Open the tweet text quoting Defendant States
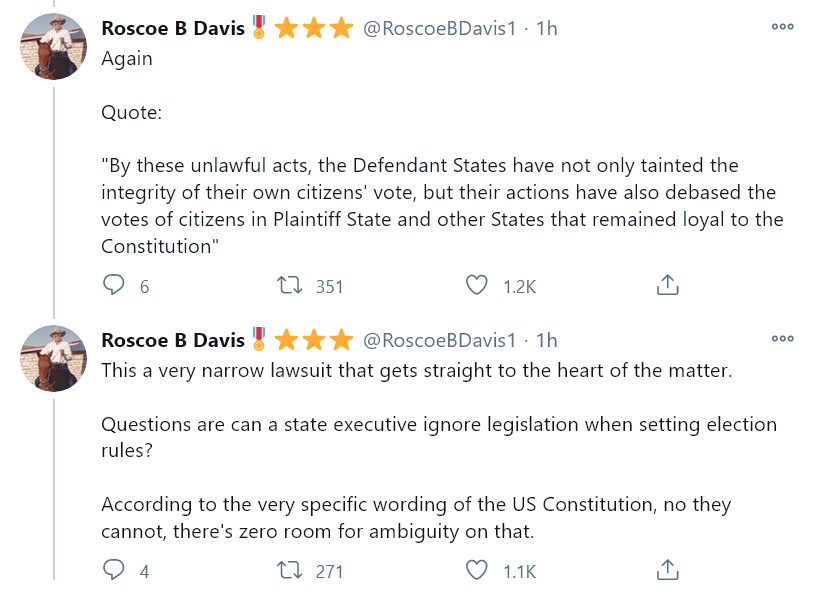Viewport: 816px width, 603px height. 440,192
